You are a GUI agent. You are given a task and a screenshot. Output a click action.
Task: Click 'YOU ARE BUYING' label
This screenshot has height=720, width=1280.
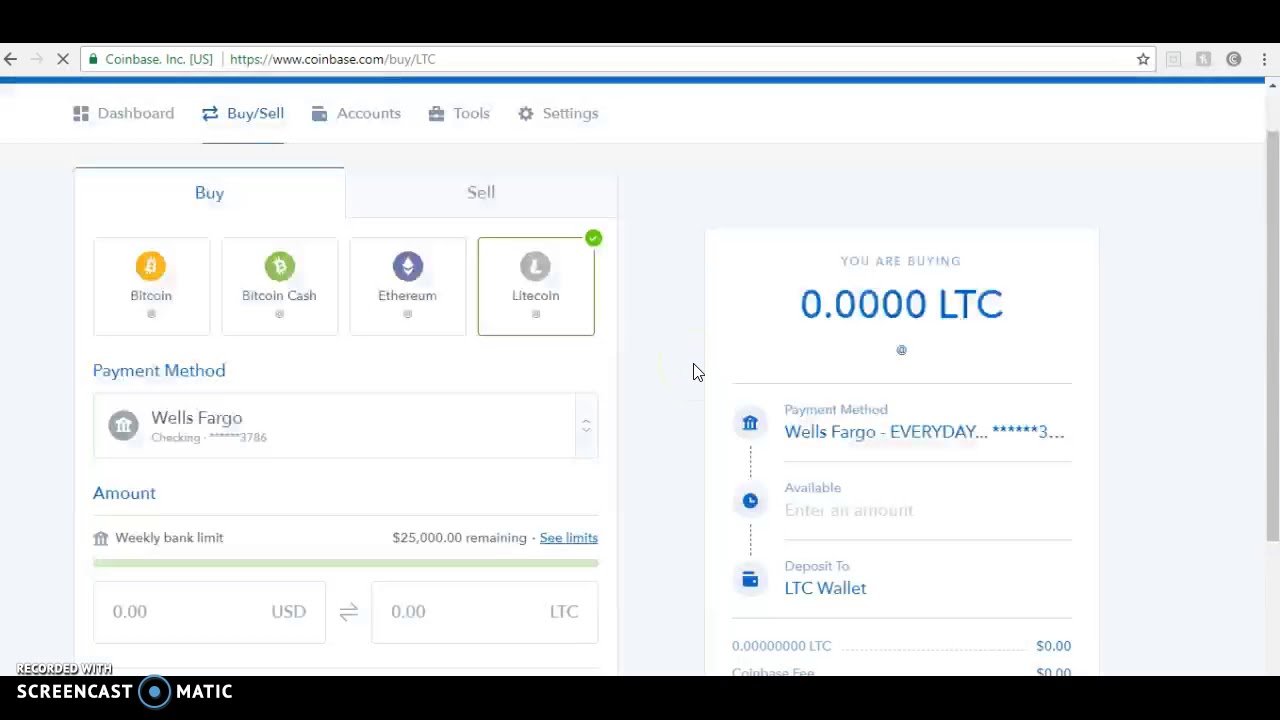click(x=900, y=261)
